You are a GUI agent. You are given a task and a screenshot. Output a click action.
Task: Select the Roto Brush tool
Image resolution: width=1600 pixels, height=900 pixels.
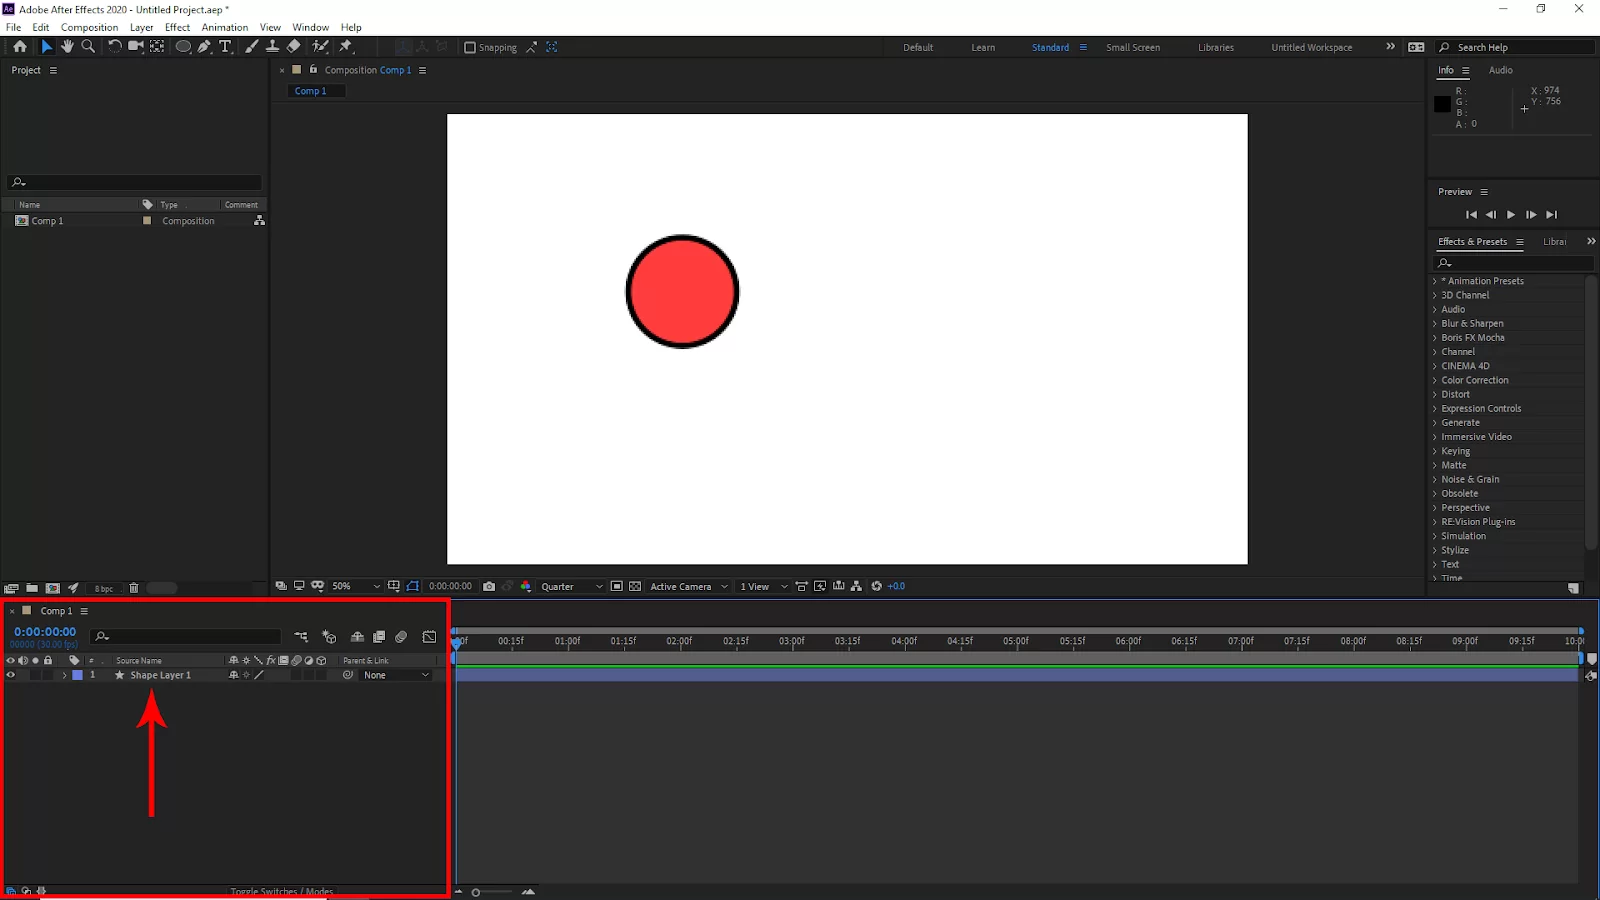[320, 47]
